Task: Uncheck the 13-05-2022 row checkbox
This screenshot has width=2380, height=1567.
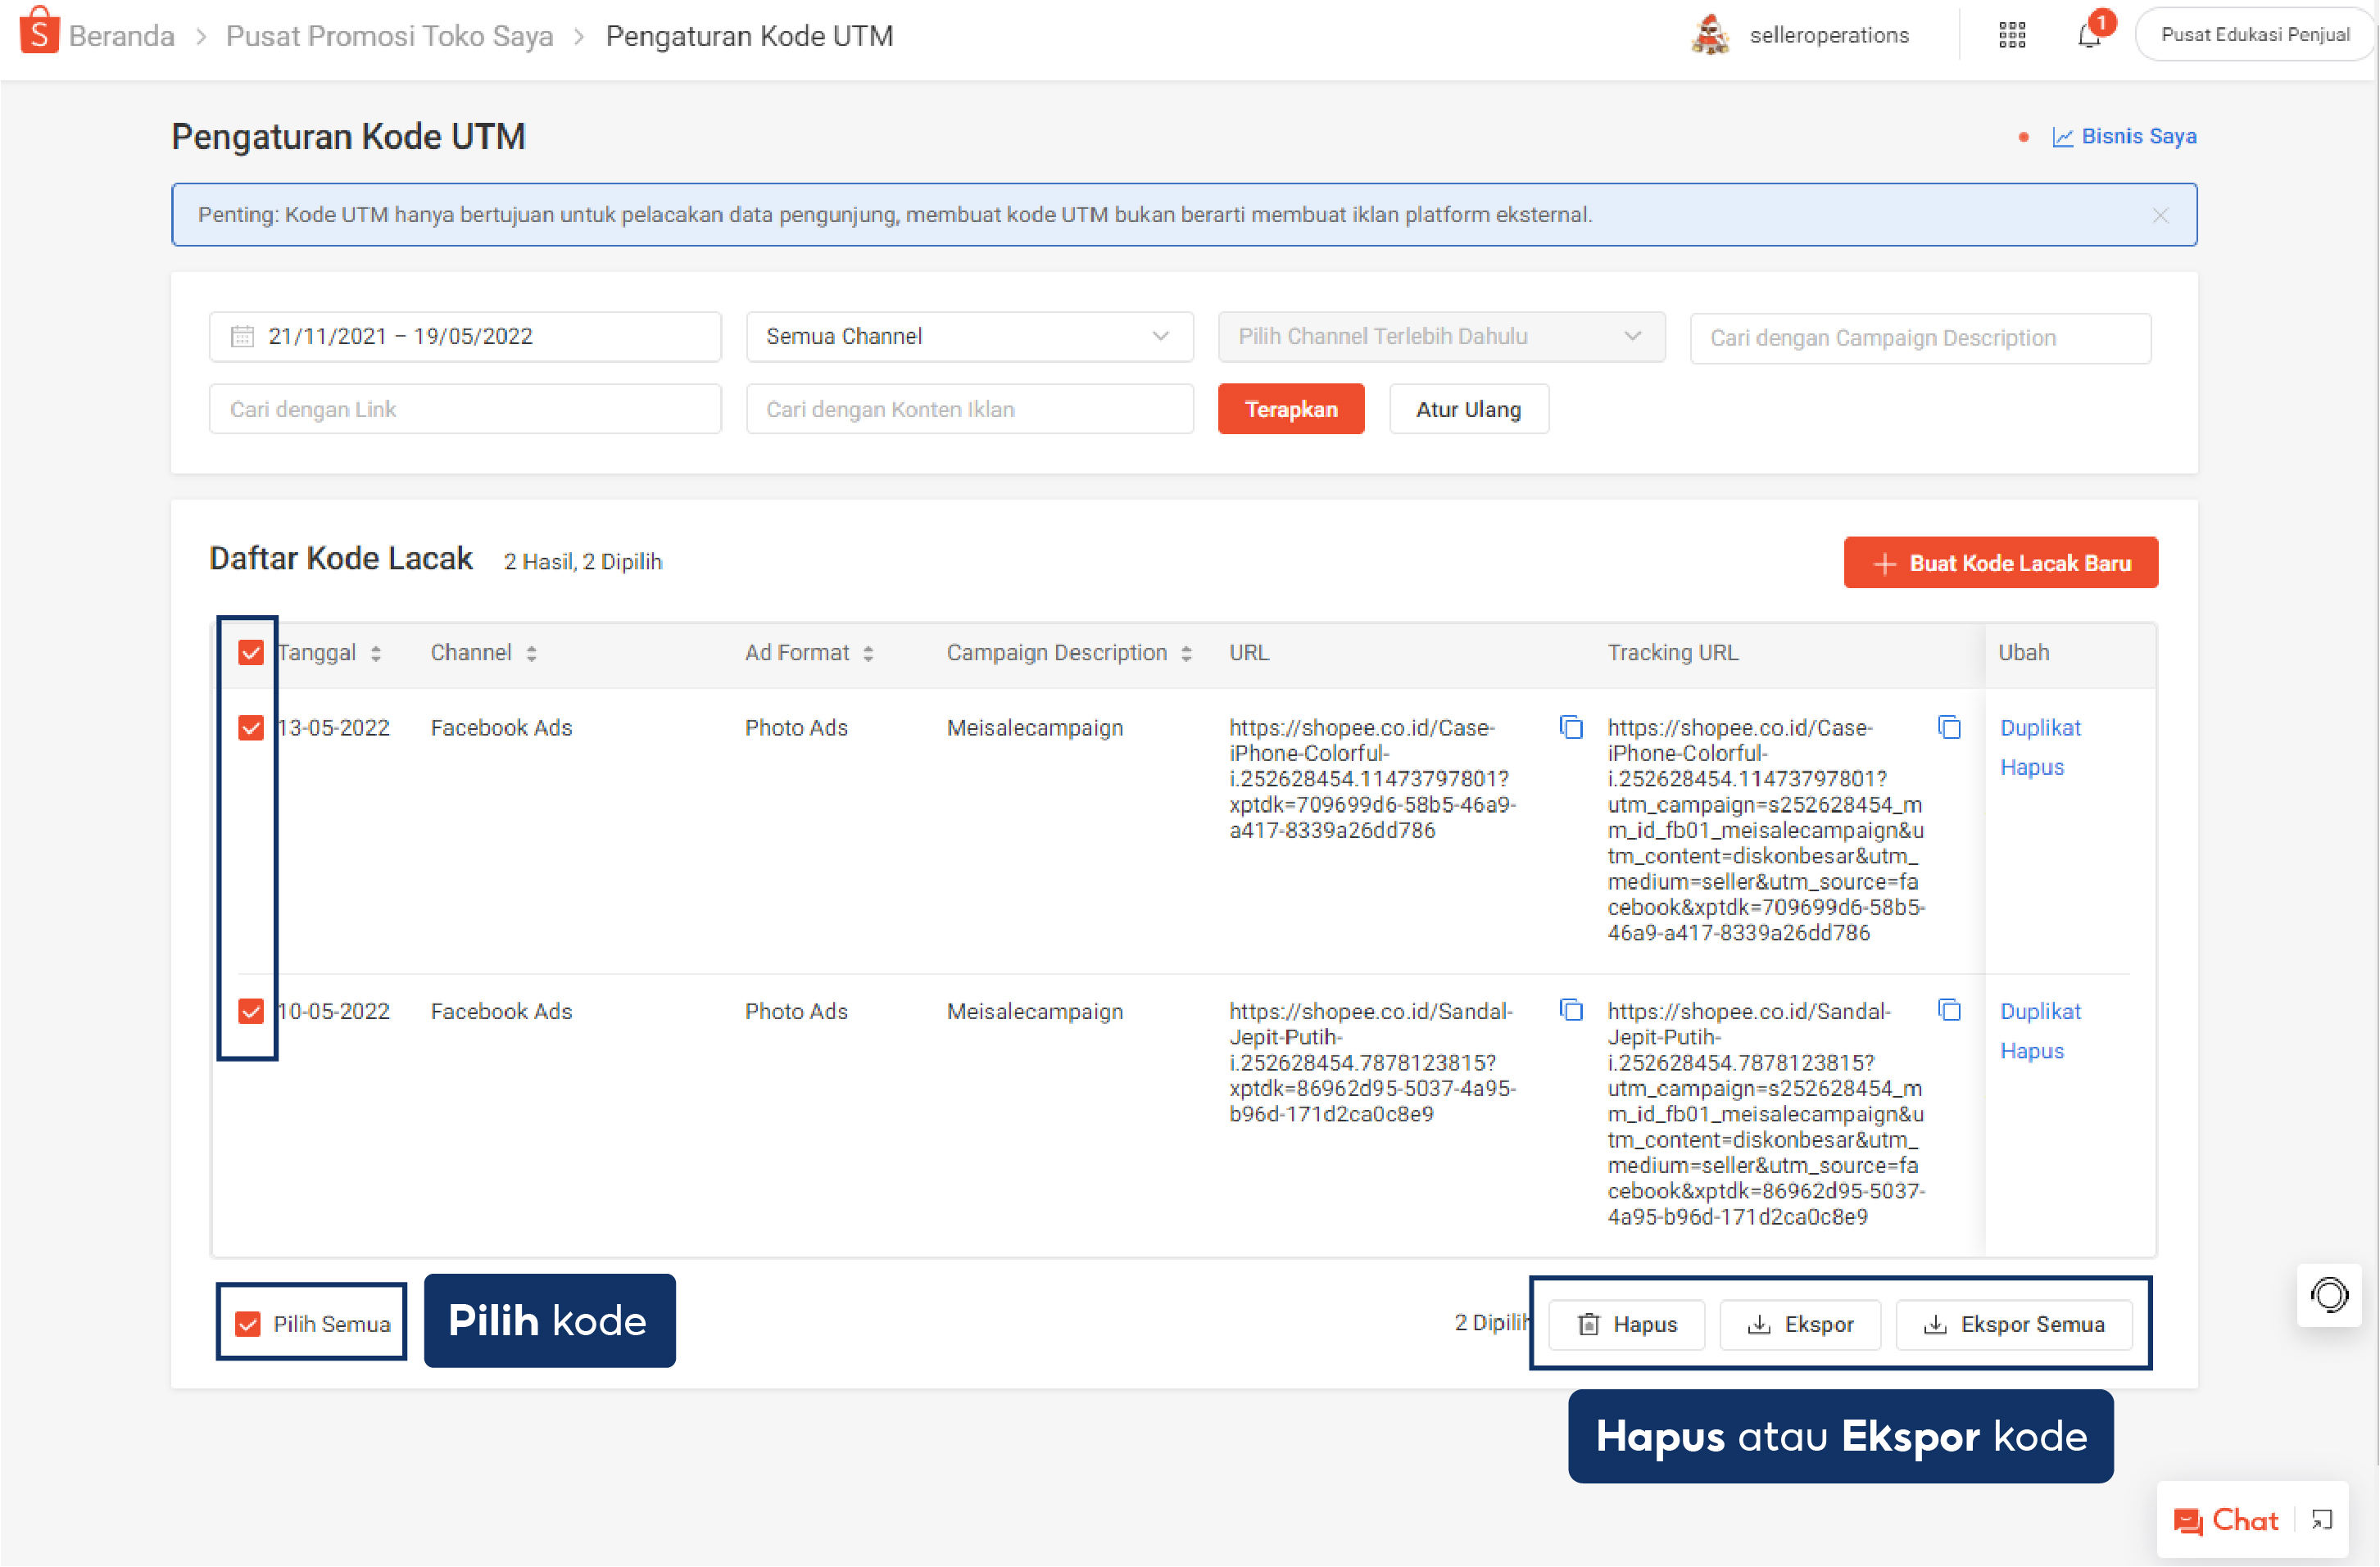Action: tap(251, 727)
